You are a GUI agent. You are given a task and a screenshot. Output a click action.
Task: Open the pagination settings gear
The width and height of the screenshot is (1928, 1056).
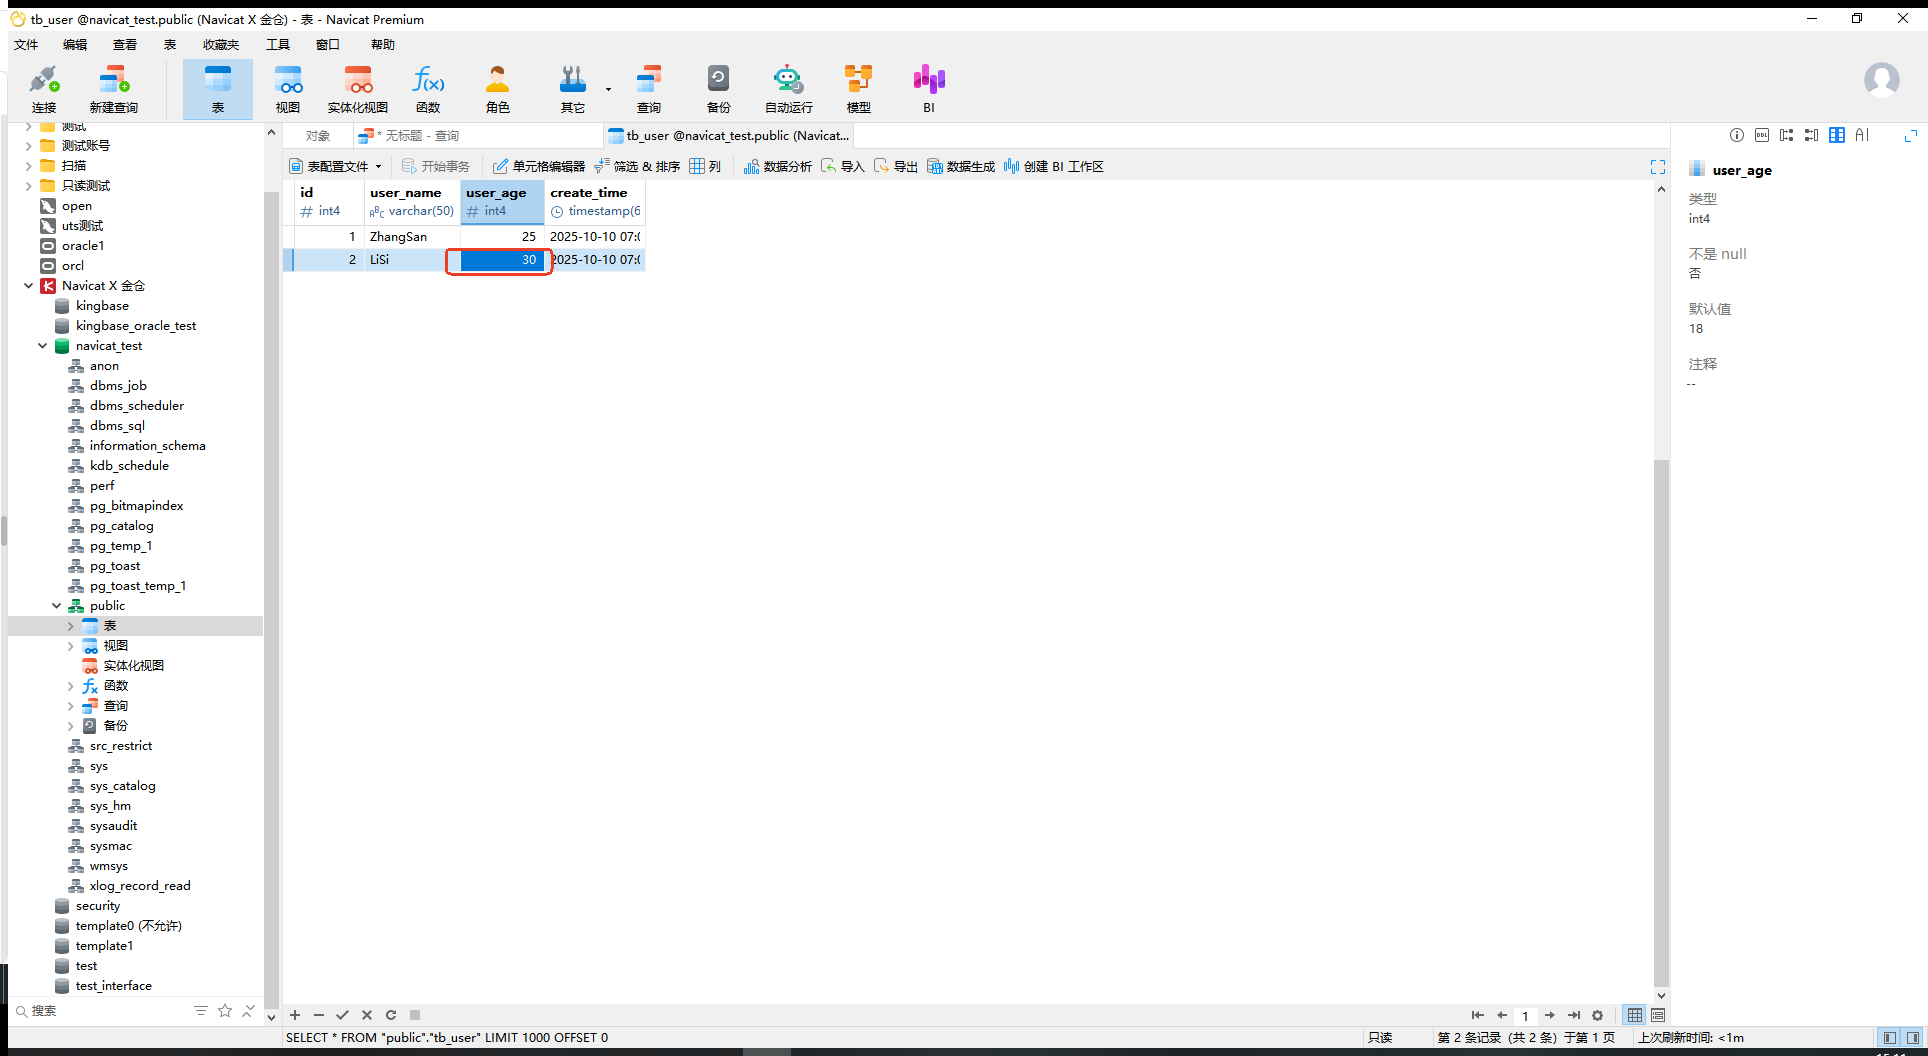[x=1598, y=1015]
